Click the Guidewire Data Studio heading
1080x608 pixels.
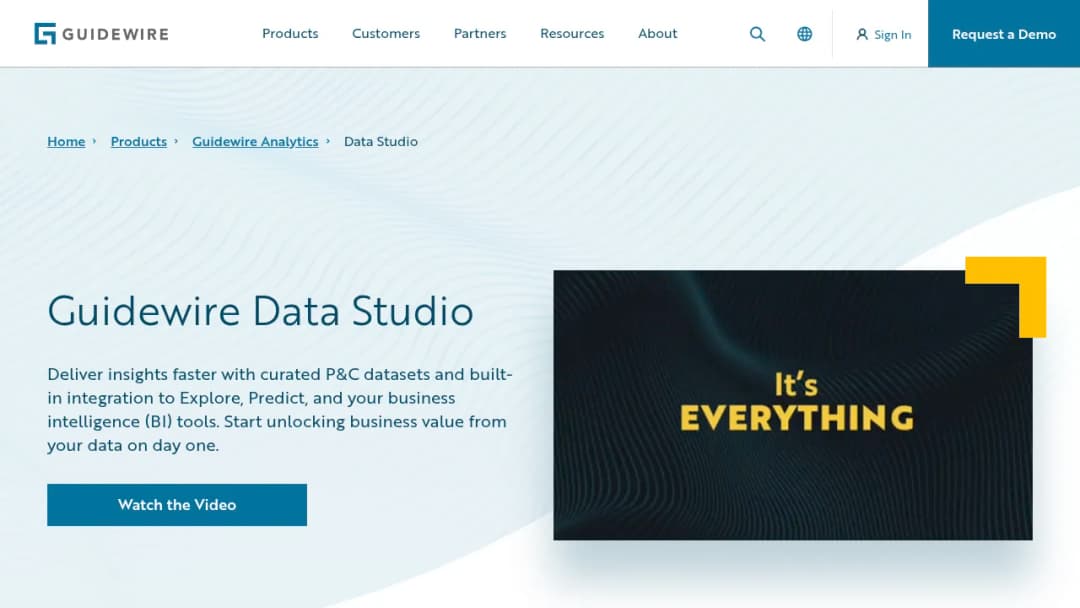(x=260, y=311)
